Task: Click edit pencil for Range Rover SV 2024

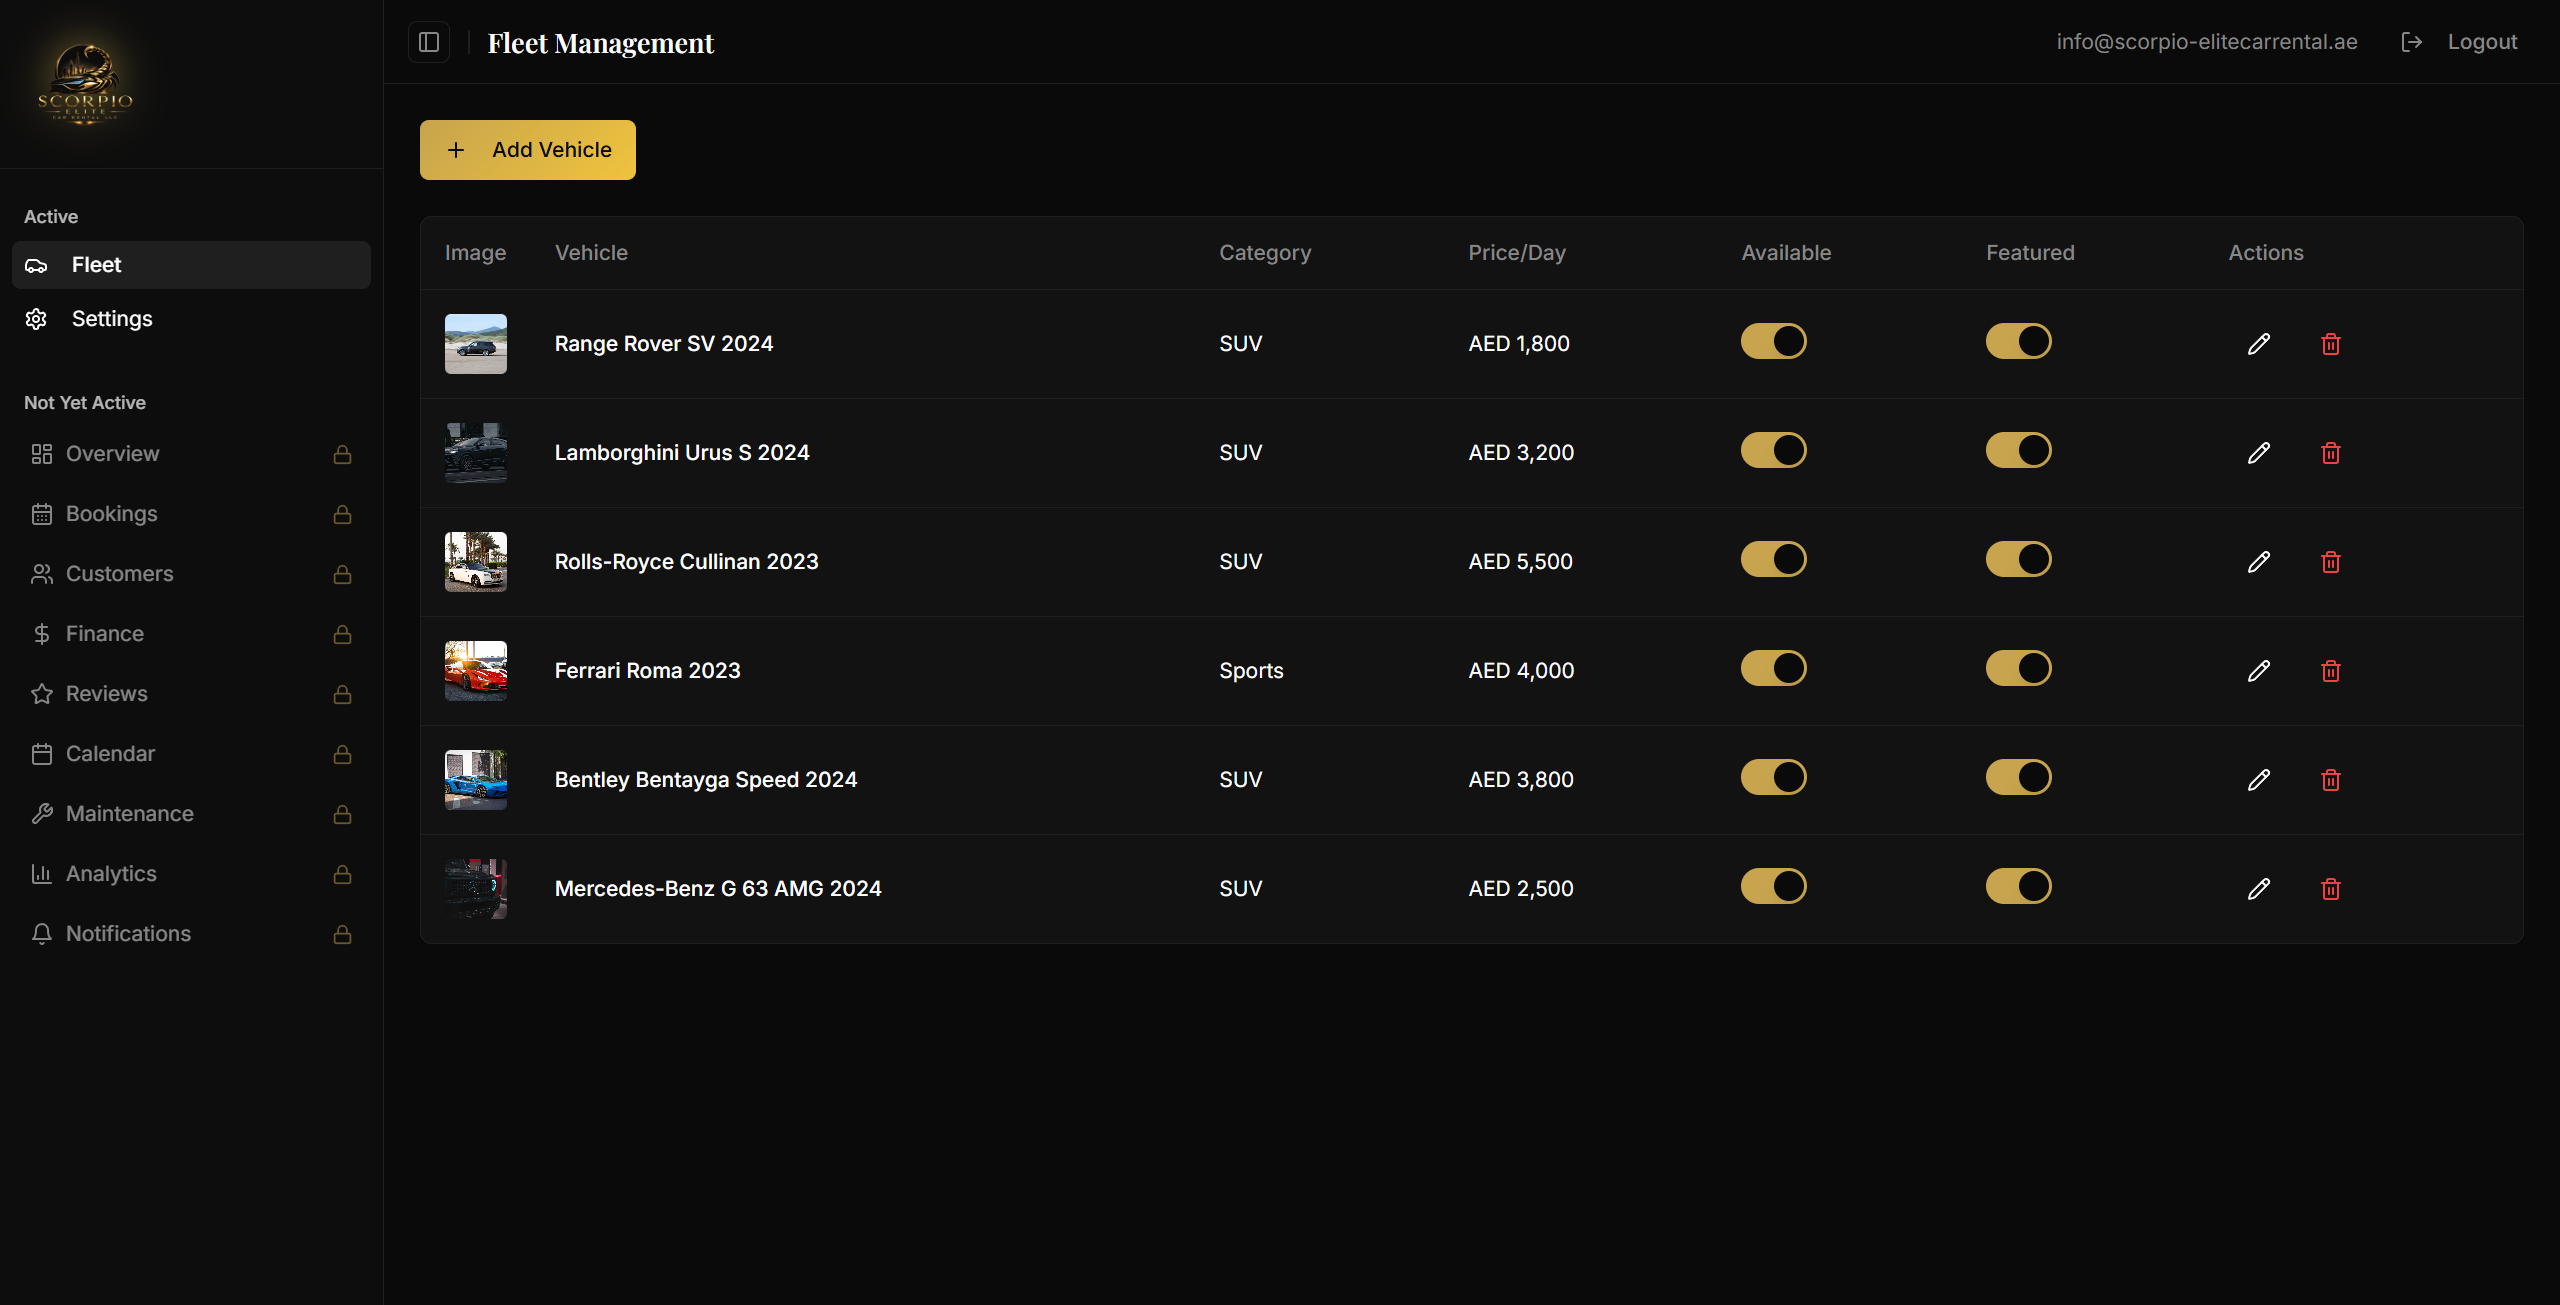Action: (2258, 344)
